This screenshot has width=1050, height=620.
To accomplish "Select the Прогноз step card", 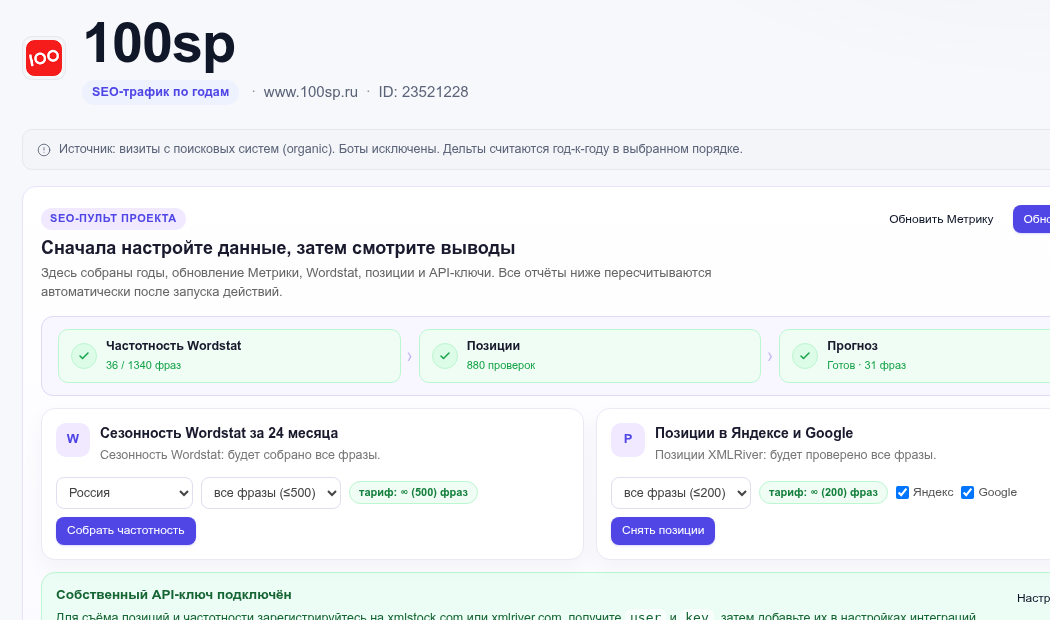I will [915, 356].
